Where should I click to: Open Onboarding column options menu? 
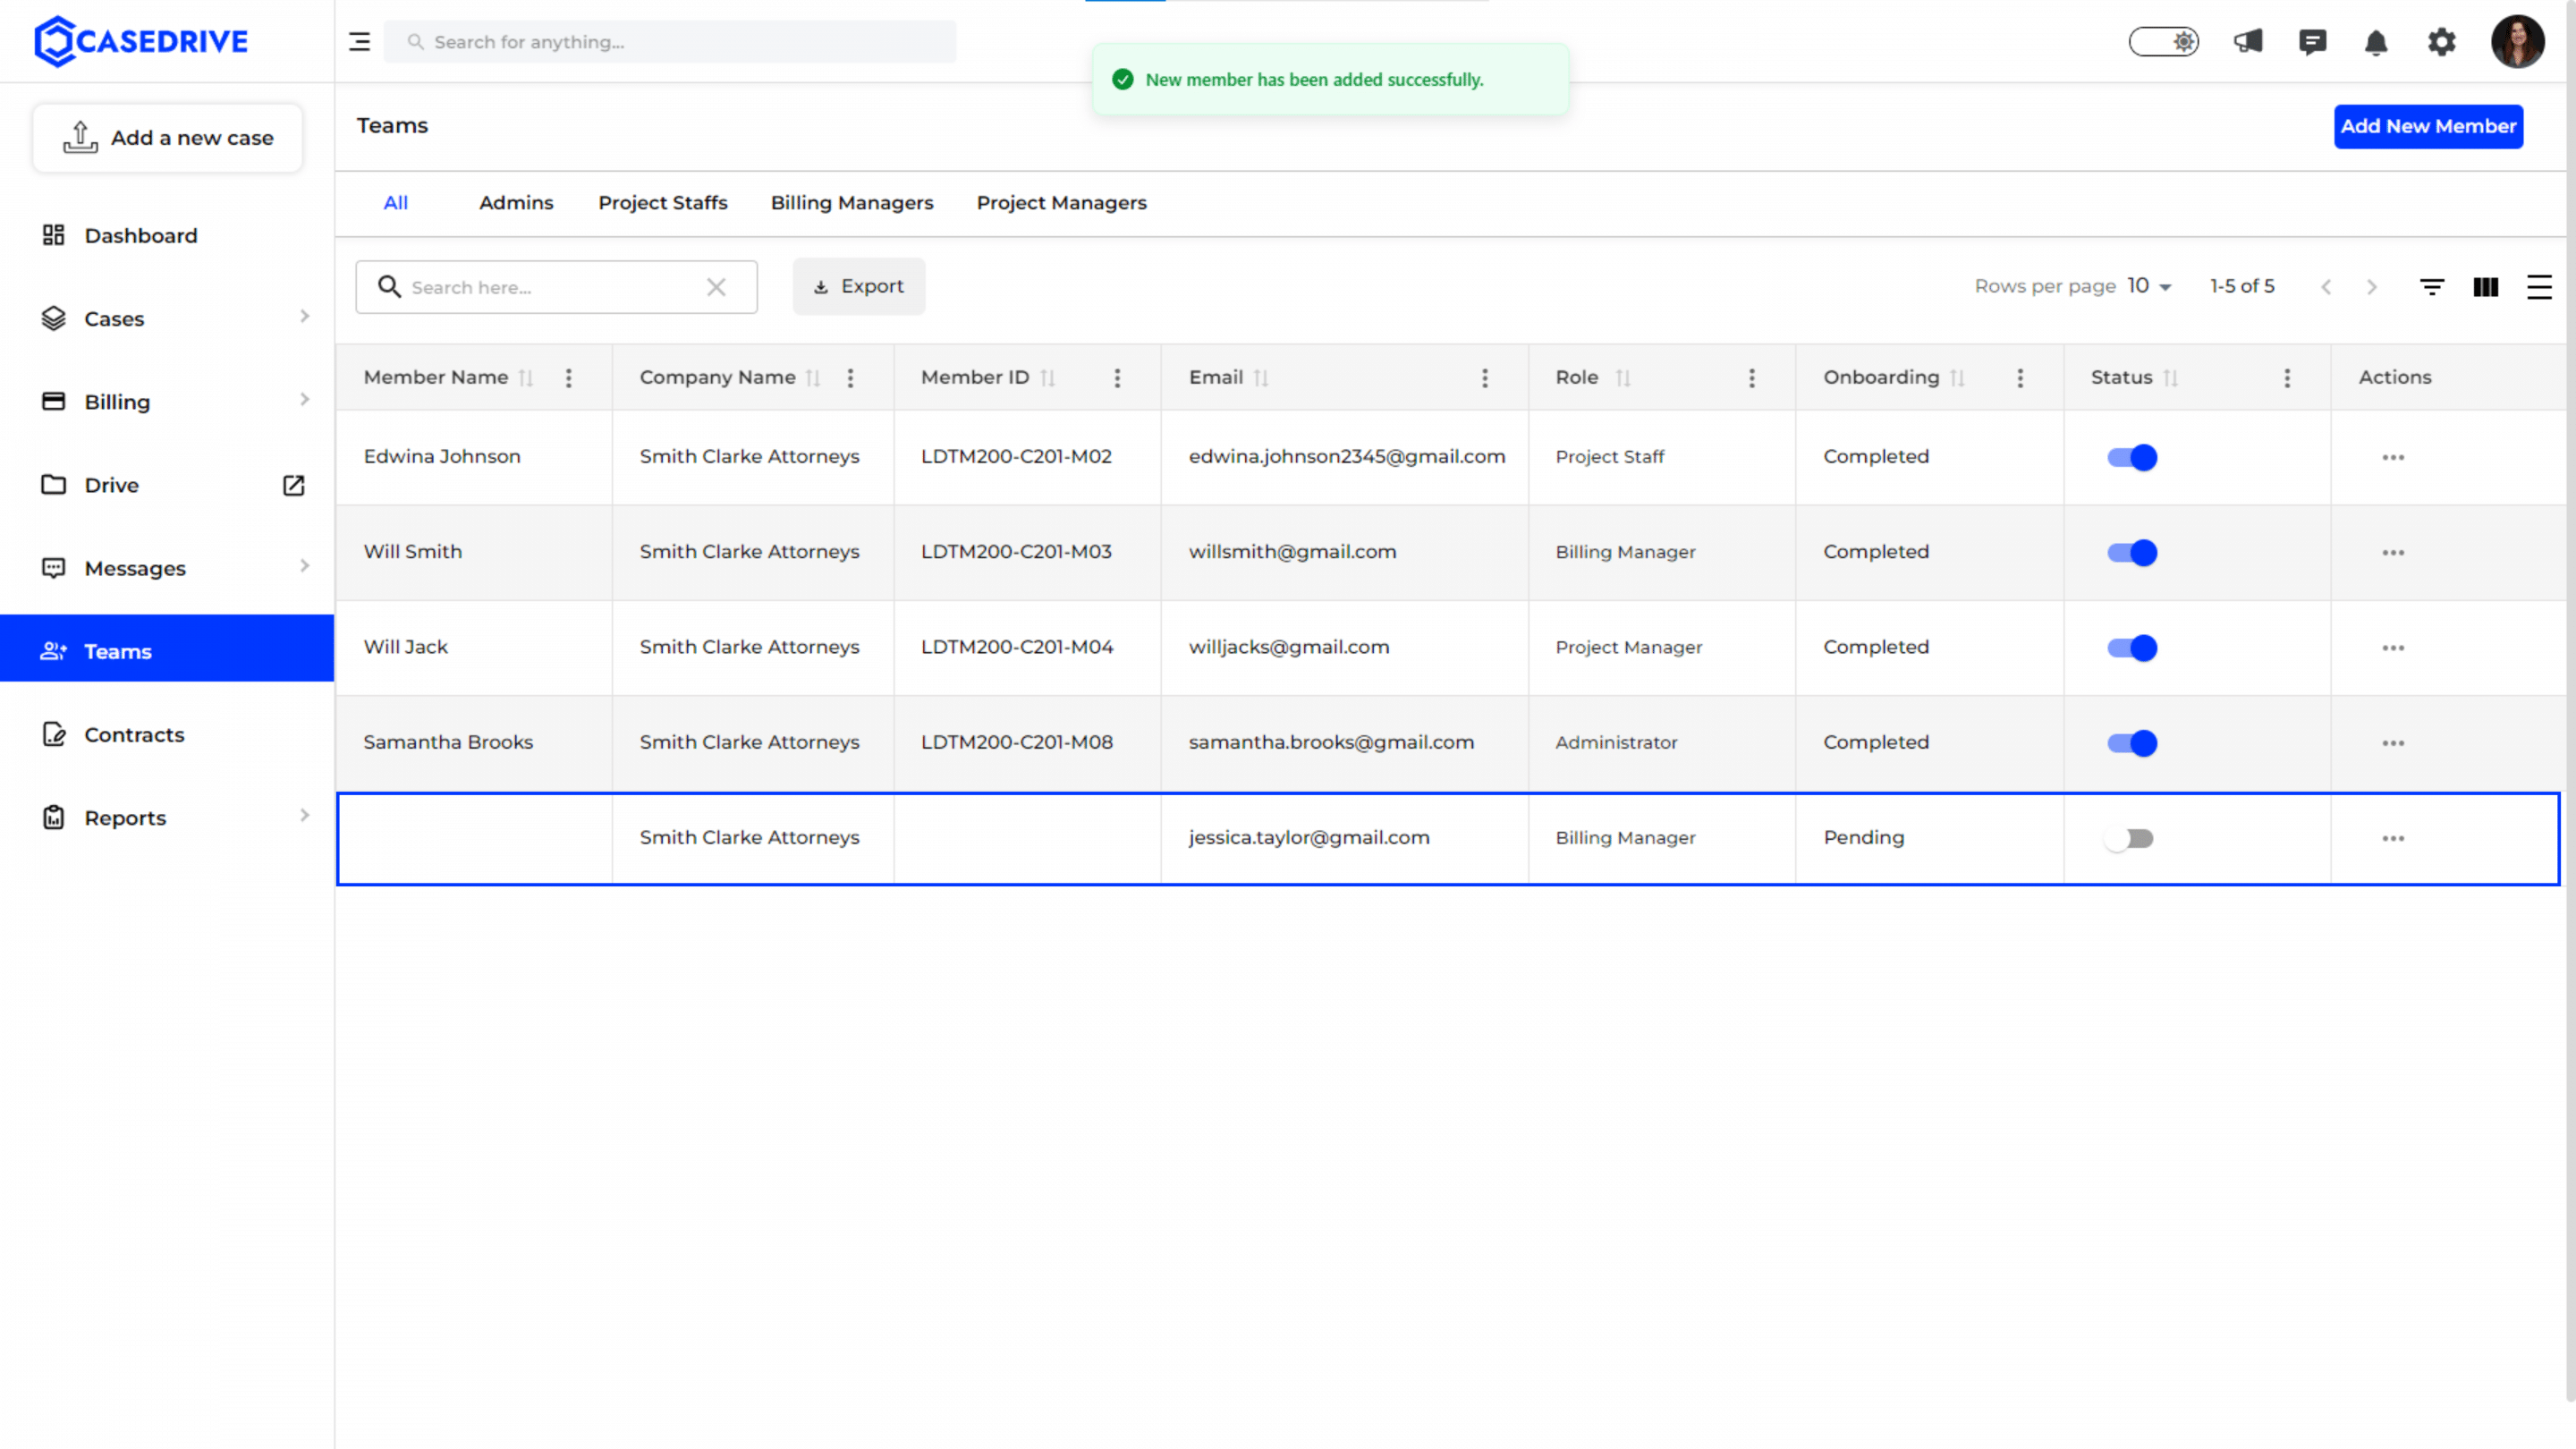(x=2020, y=378)
